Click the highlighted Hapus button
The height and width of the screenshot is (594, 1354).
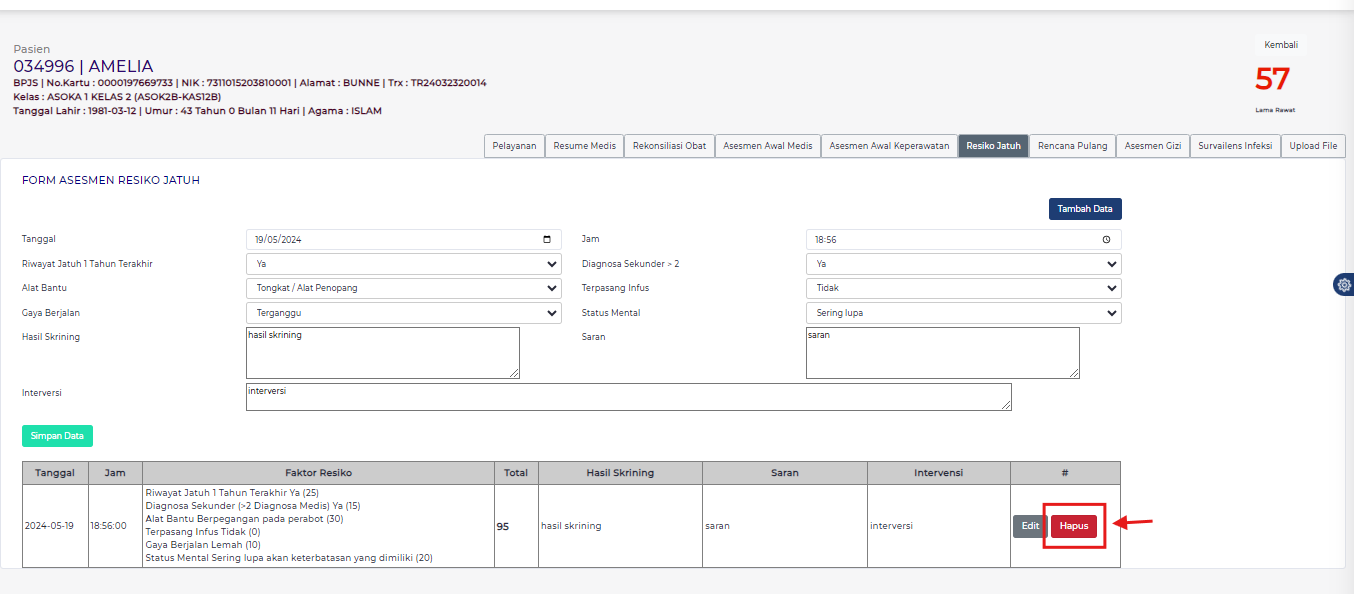[x=1074, y=525]
